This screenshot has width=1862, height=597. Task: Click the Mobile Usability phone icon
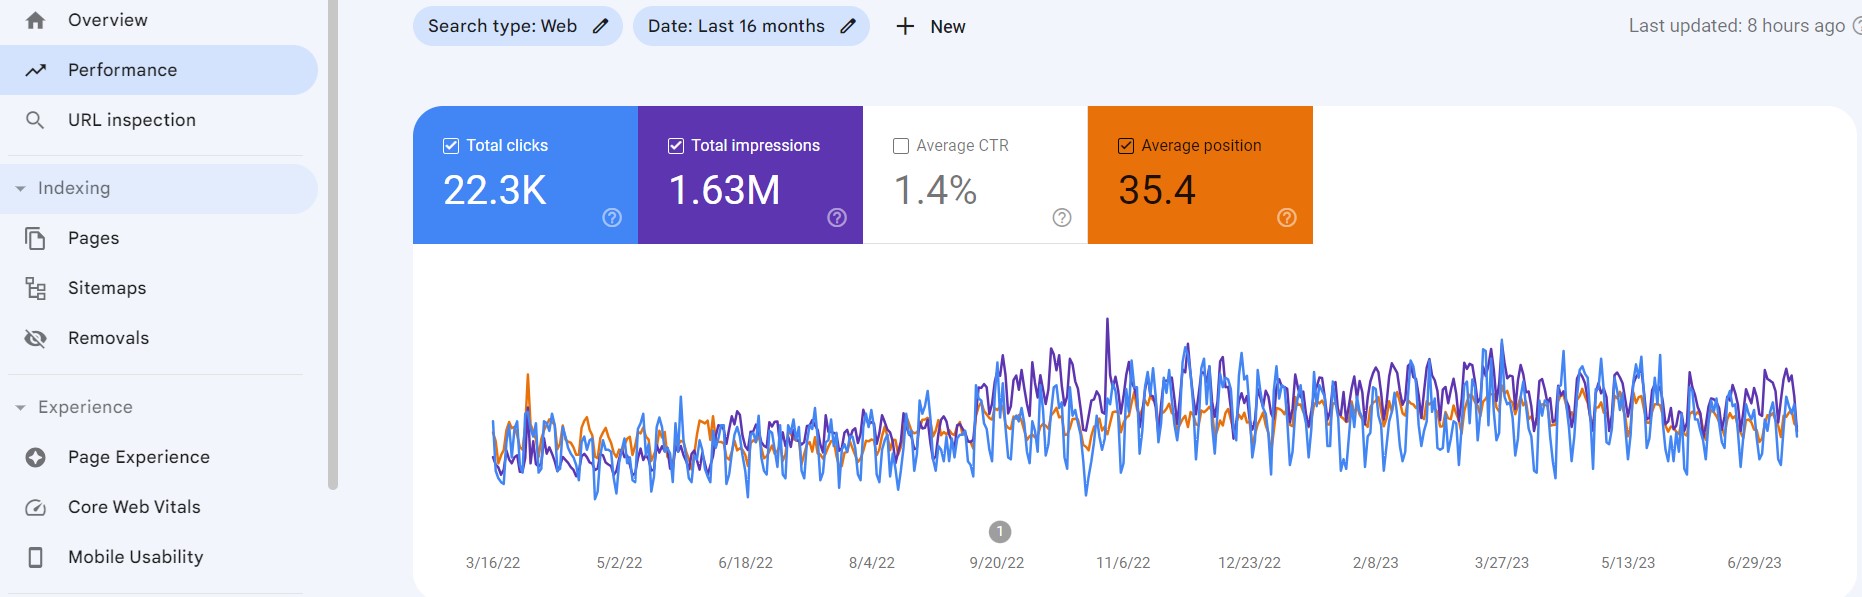35,557
